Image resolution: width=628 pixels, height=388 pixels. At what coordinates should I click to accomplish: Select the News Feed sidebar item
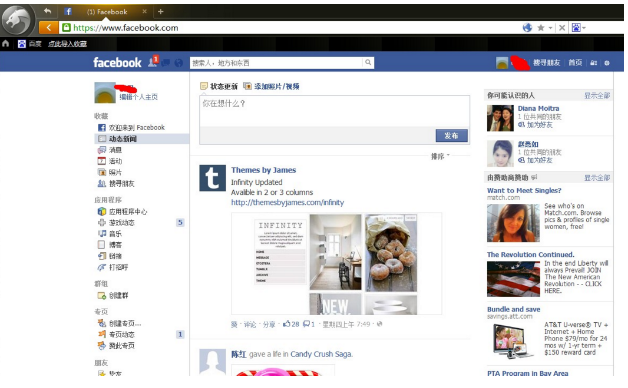tap(142, 139)
